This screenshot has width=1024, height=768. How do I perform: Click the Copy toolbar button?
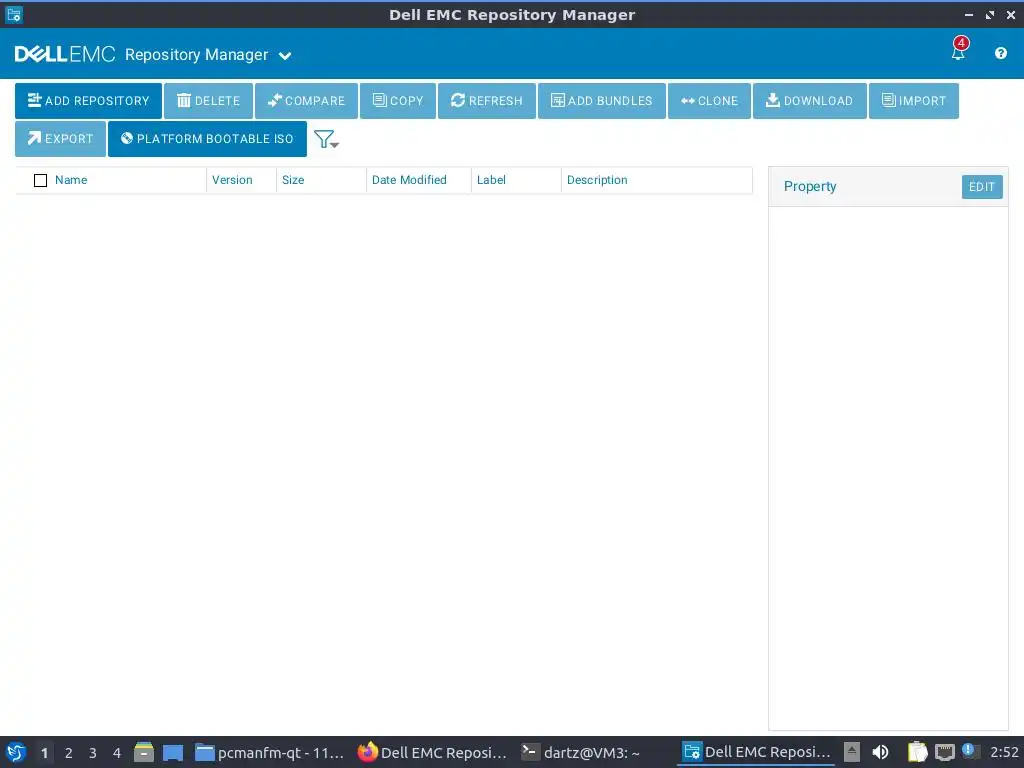[x=398, y=101]
